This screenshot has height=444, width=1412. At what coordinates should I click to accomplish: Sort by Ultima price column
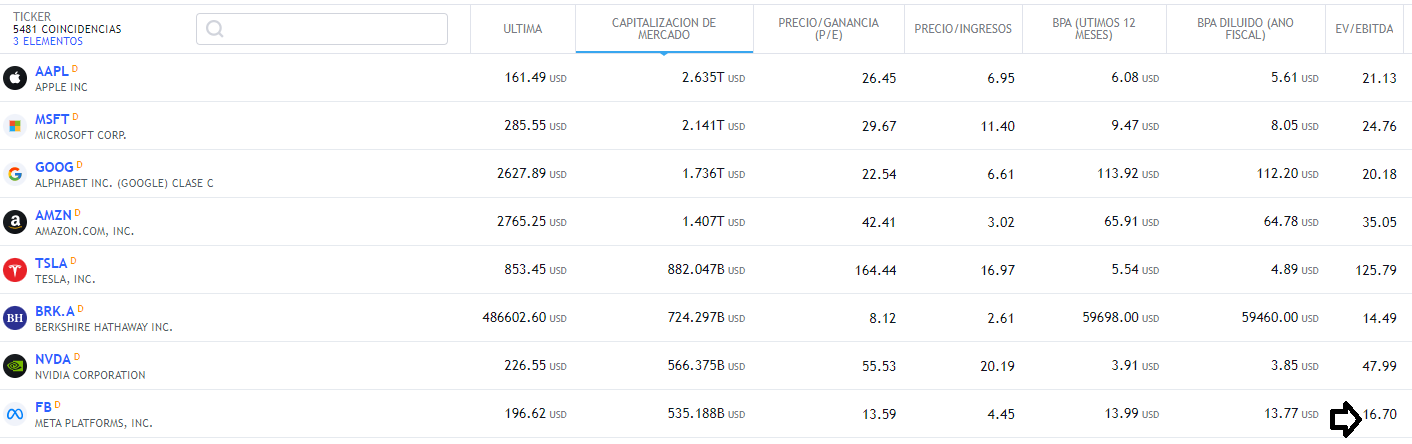coord(522,29)
